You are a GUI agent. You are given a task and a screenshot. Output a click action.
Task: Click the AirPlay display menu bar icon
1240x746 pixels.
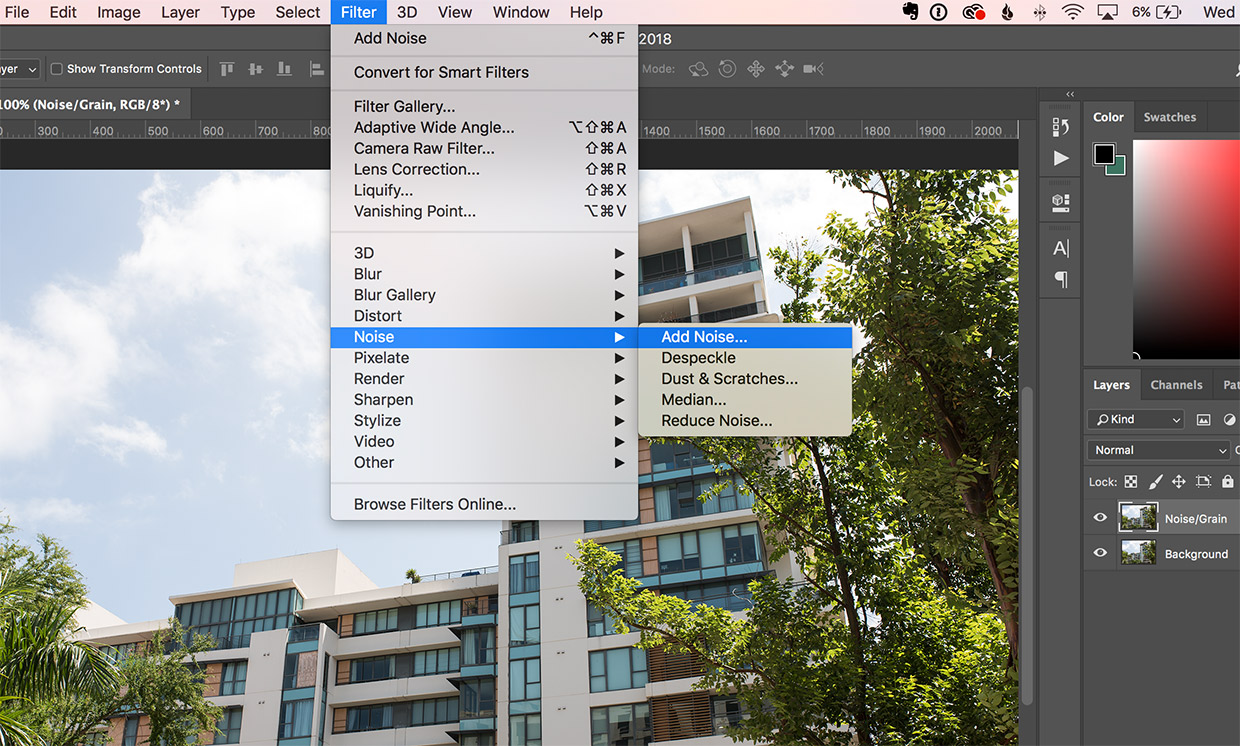click(1107, 12)
